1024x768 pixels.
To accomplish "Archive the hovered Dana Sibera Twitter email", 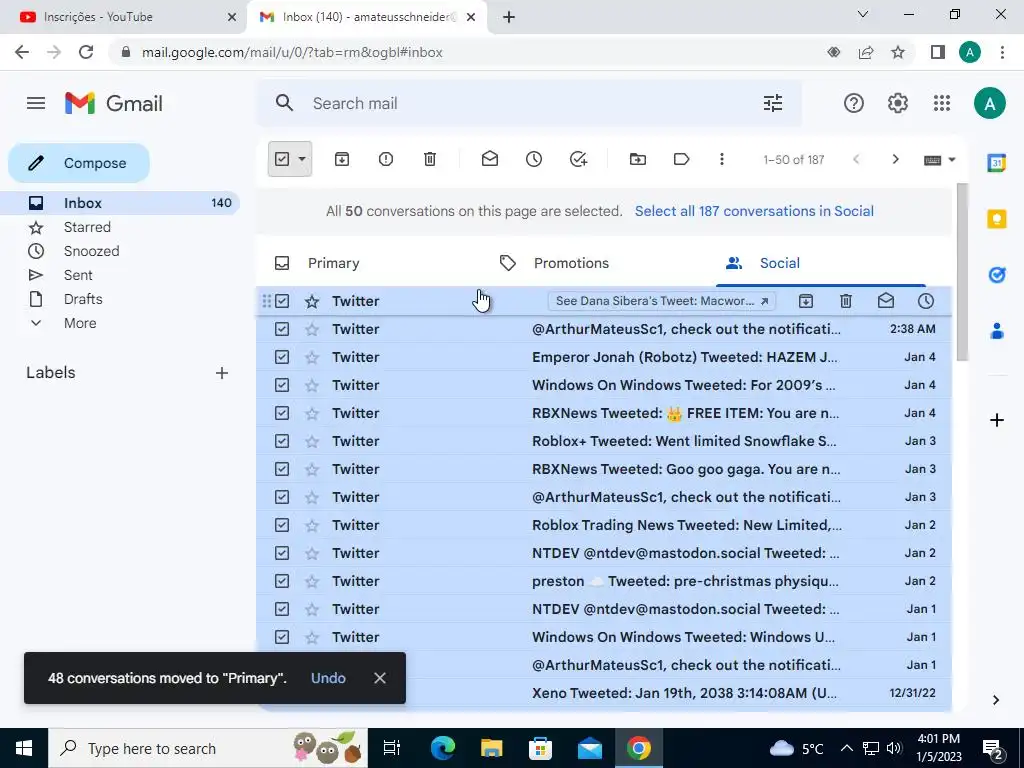I will click(806, 301).
